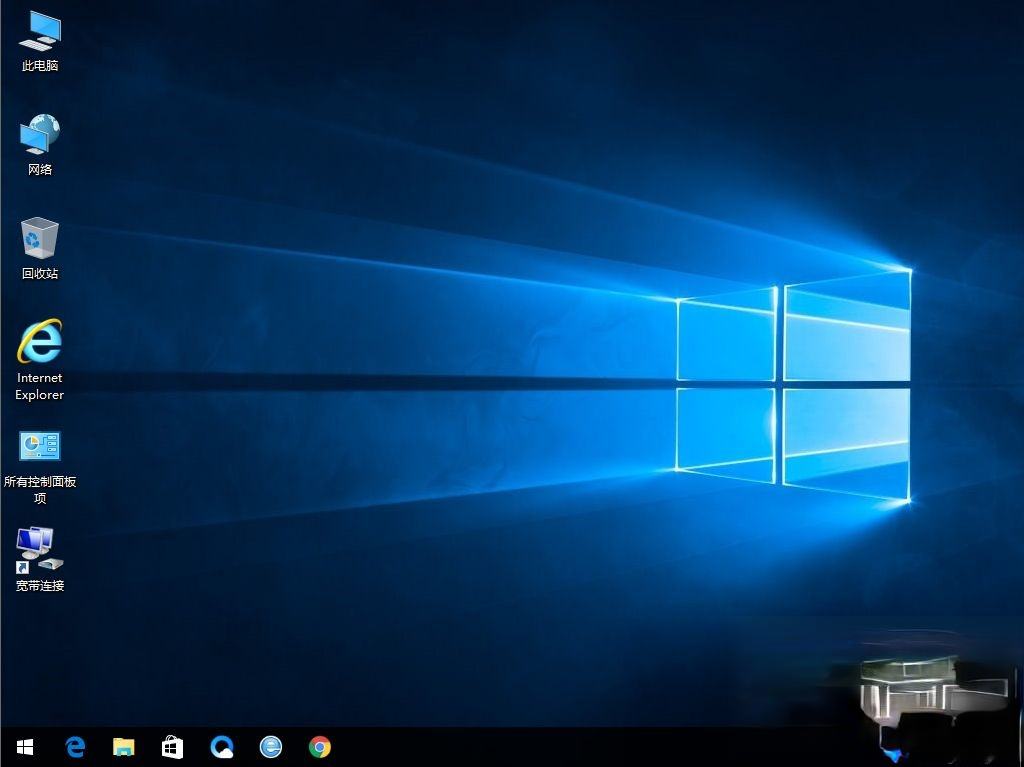1024x767 pixels.
Task: Click the "此电脑" caption text
Action: coord(40,66)
